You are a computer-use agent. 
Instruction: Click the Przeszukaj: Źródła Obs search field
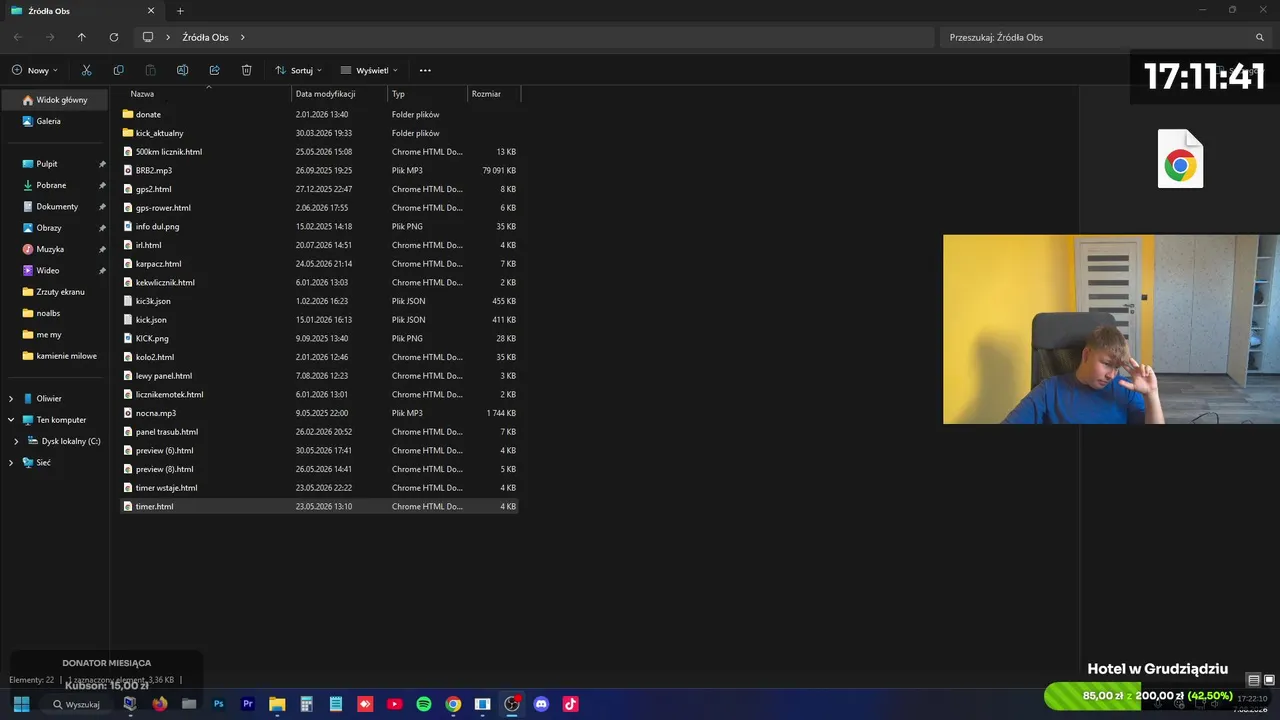(x=1108, y=37)
